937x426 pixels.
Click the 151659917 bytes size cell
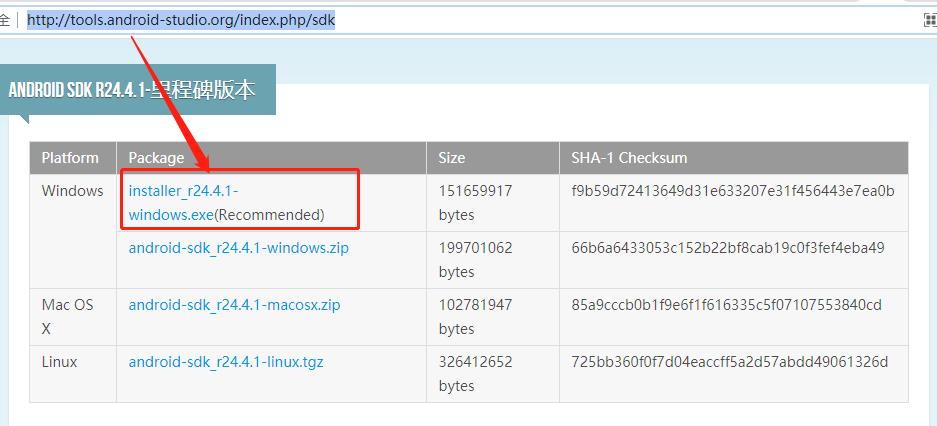pos(475,202)
